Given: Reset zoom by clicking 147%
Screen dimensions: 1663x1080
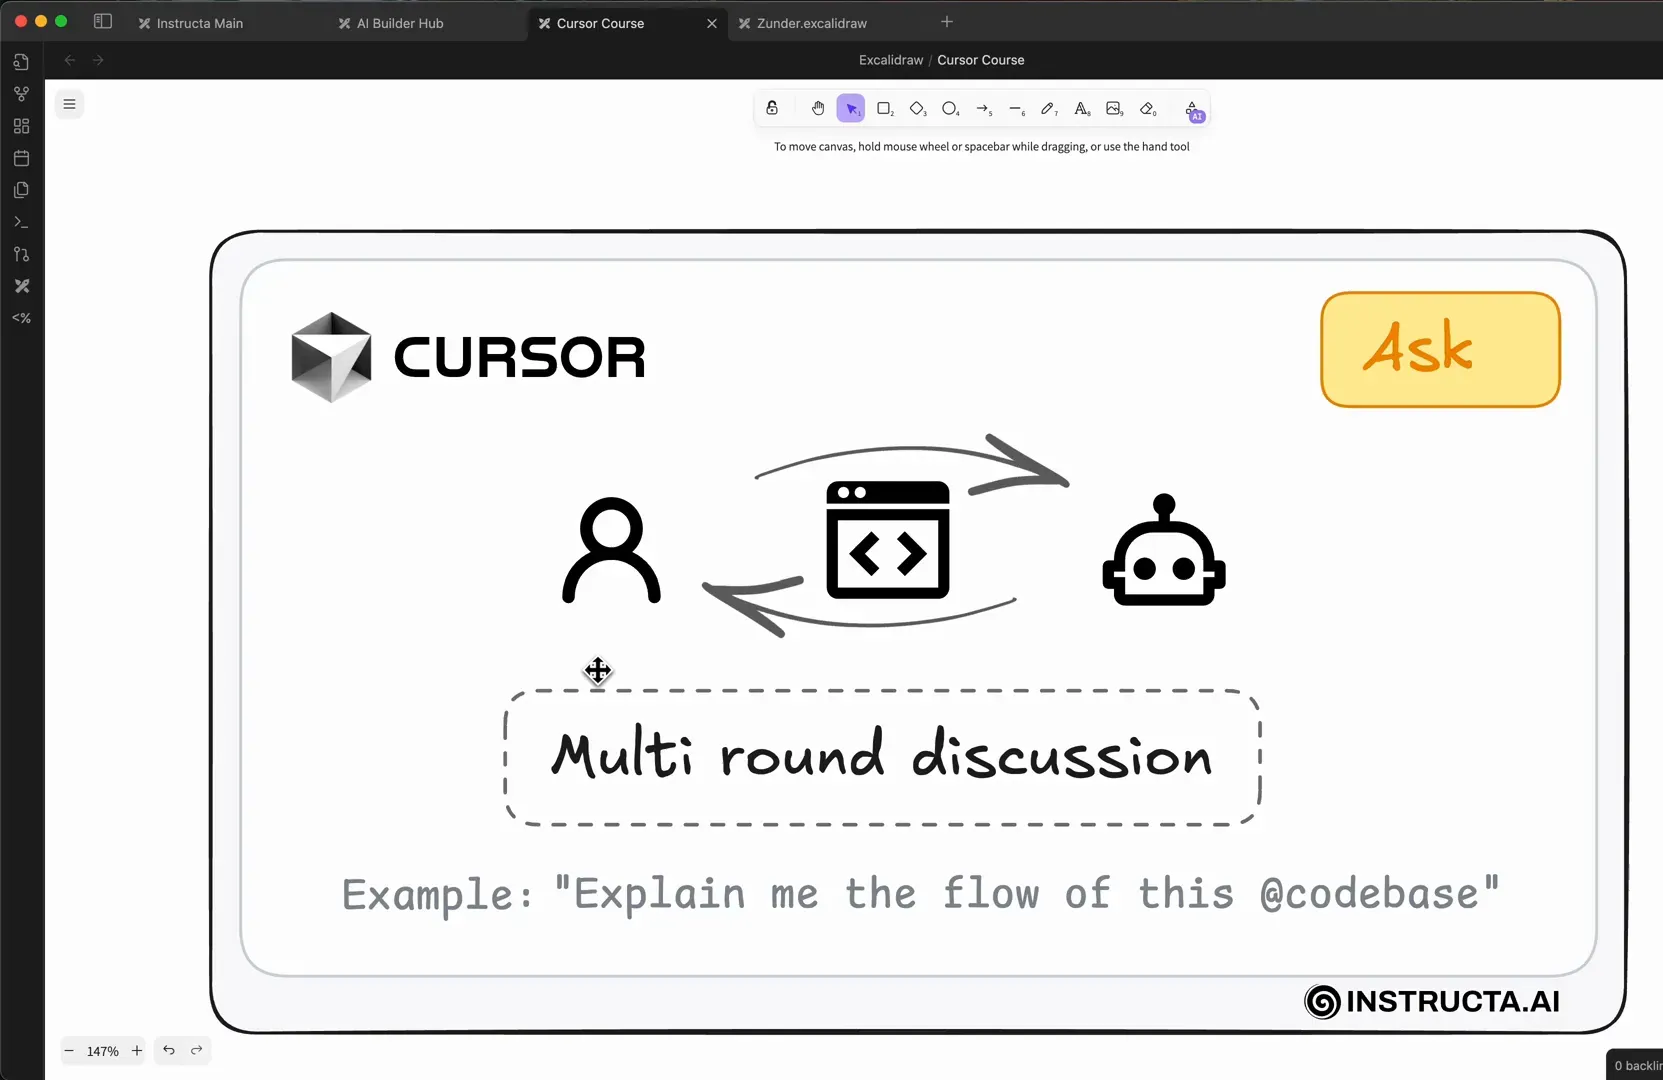Looking at the screenshot, I should coord(103,1051).
